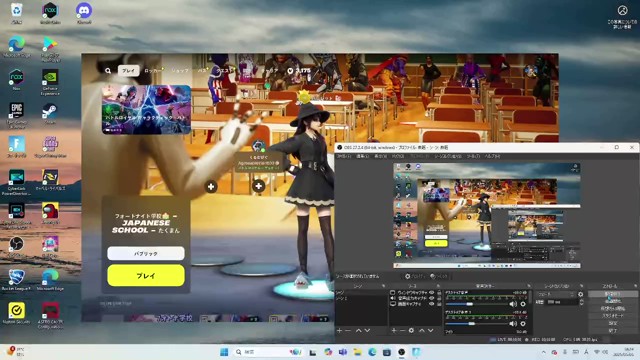Add a new scene with plus icon
The image size is (640, 360).
[339, 330]
